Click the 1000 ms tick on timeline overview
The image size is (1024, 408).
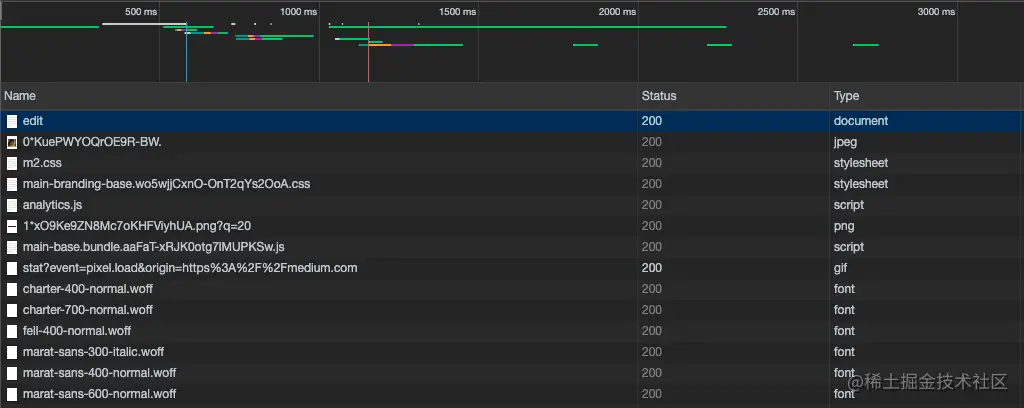(298, 12)
